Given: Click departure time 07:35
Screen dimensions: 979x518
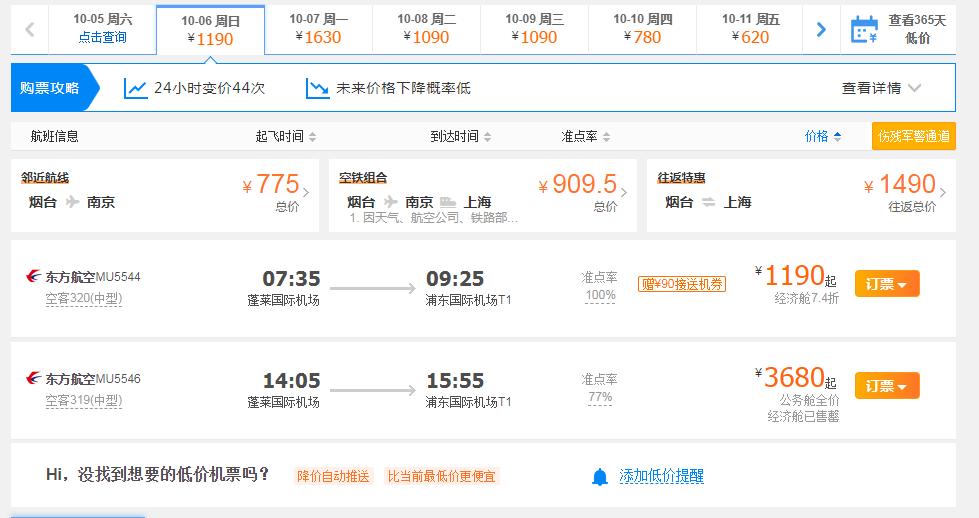Looking at the screenshot, I should click(291, 278).
